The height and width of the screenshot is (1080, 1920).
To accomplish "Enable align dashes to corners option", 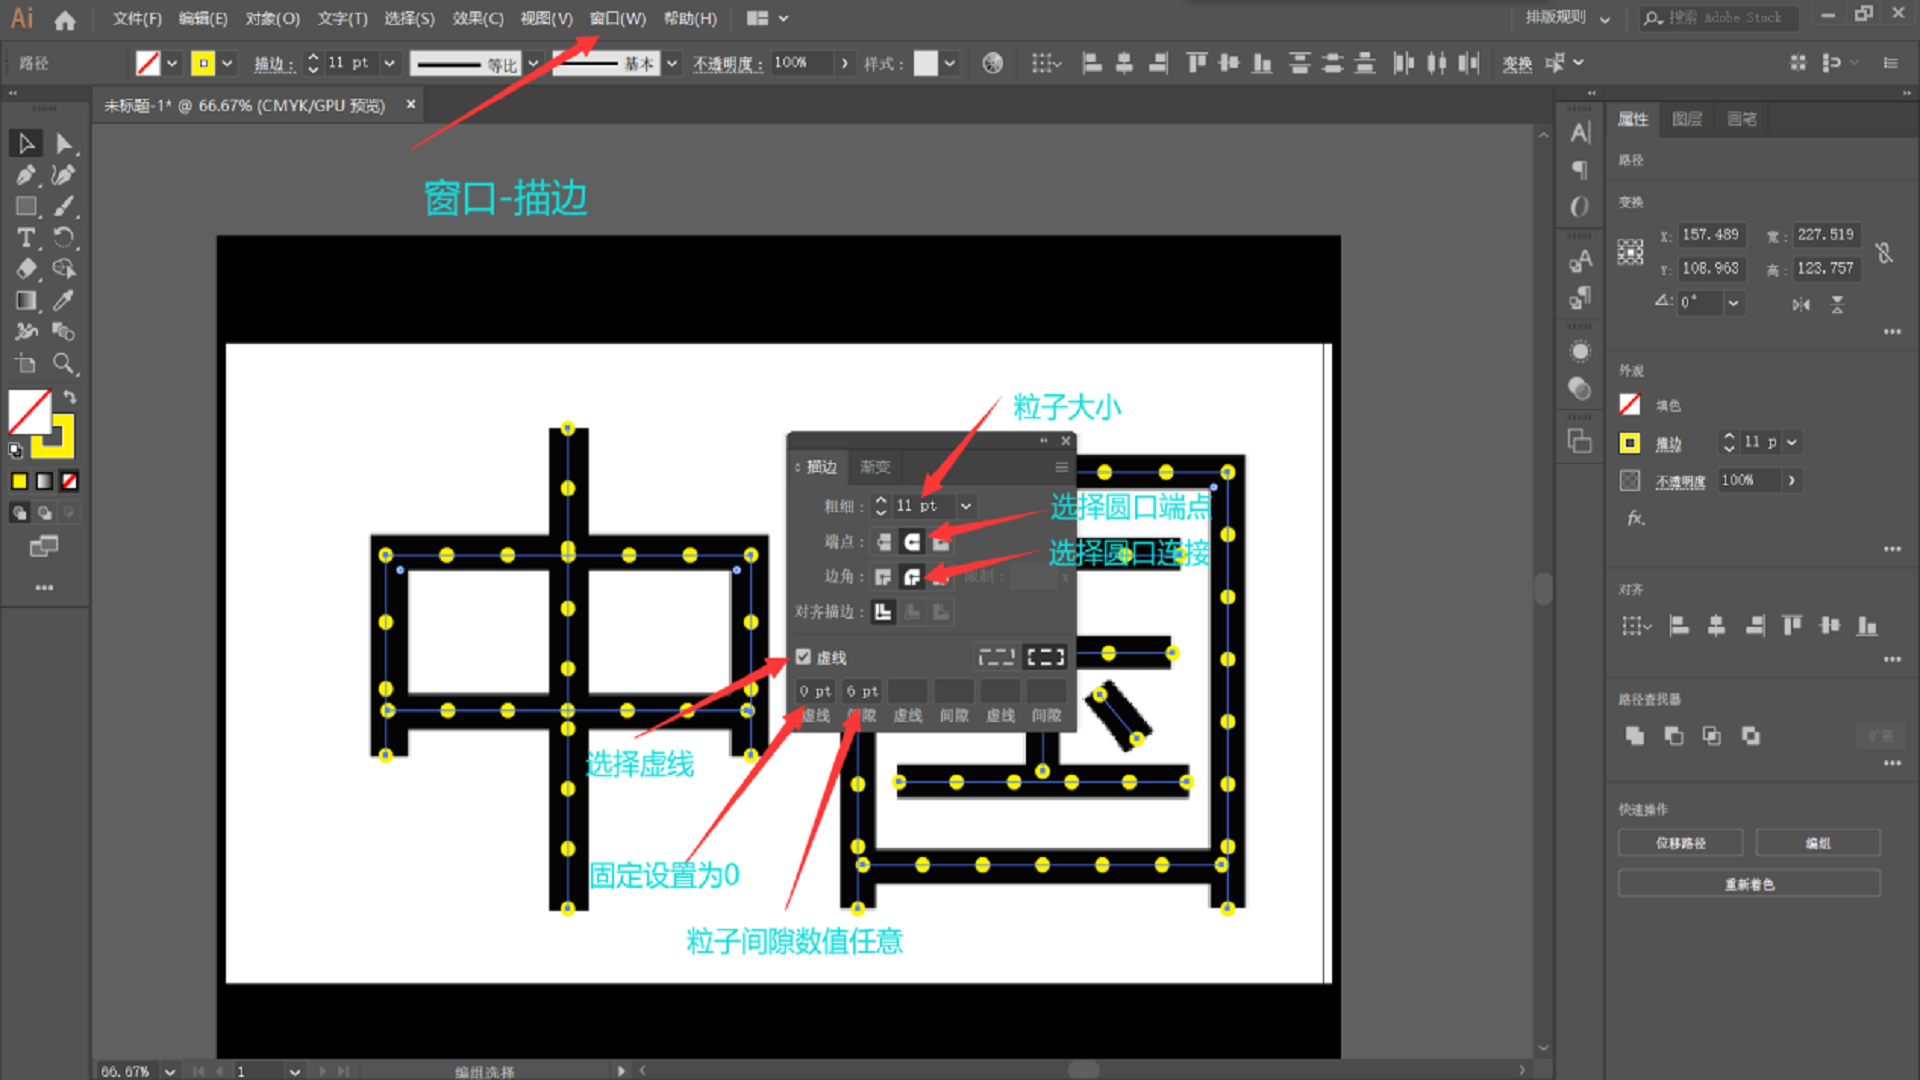I will [x=1045, y=657].
